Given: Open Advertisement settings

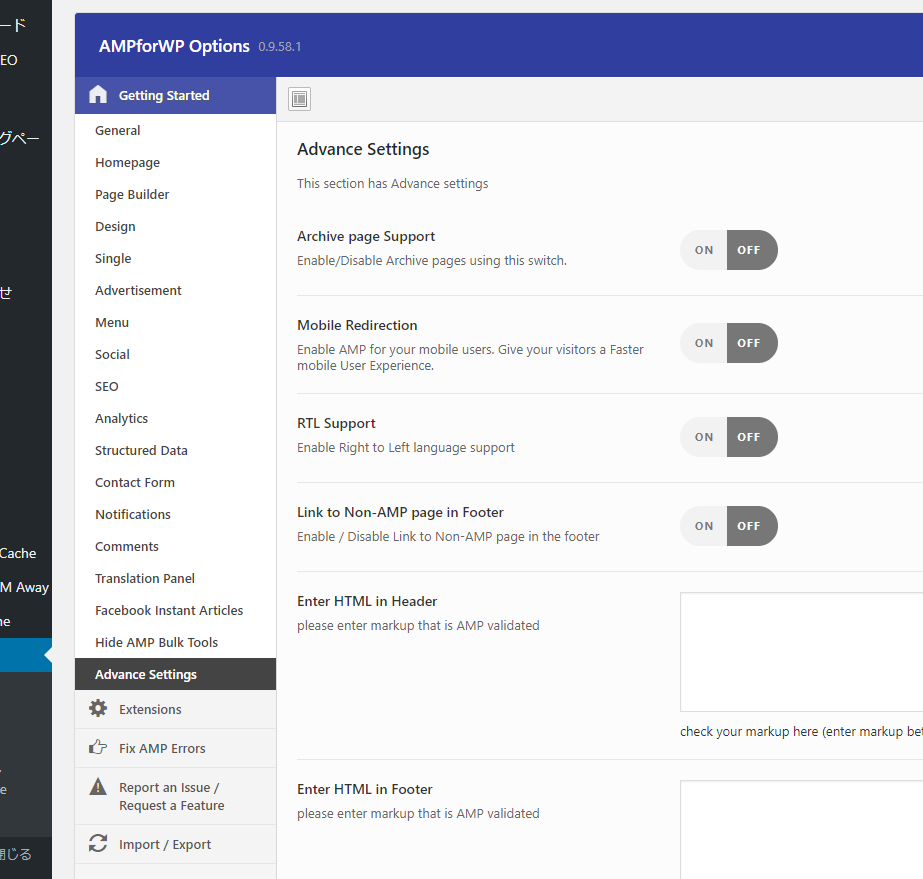Looking at the screenshot, I should [x=175, y=291].
